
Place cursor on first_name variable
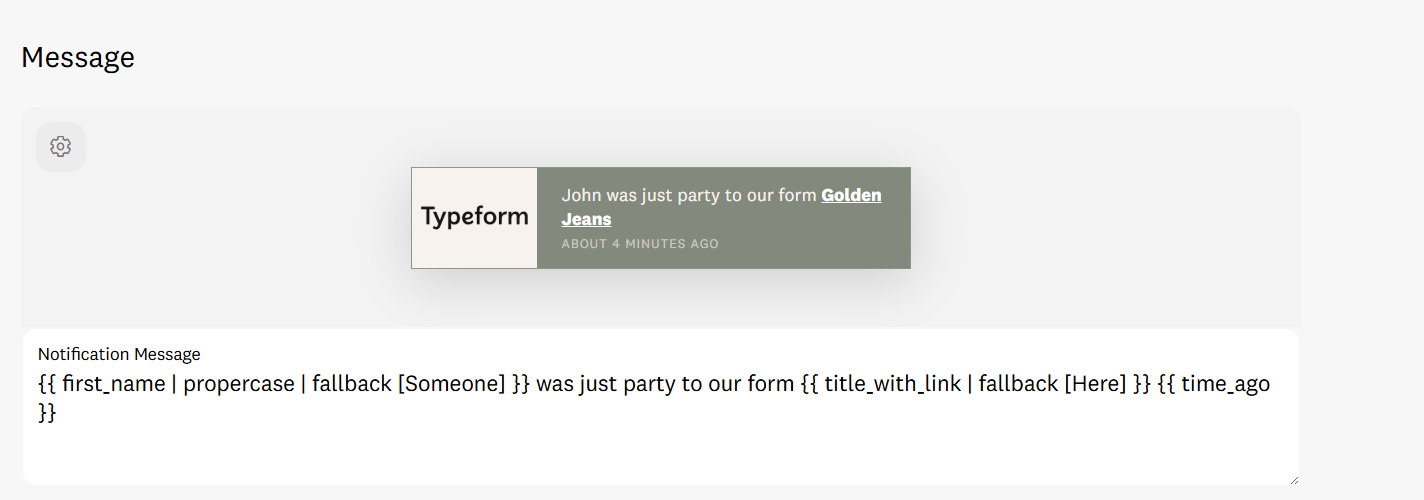(113, 384)
